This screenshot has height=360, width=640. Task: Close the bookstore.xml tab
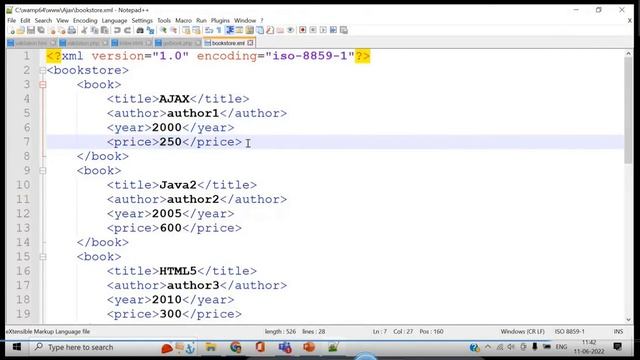pos(250,43)
